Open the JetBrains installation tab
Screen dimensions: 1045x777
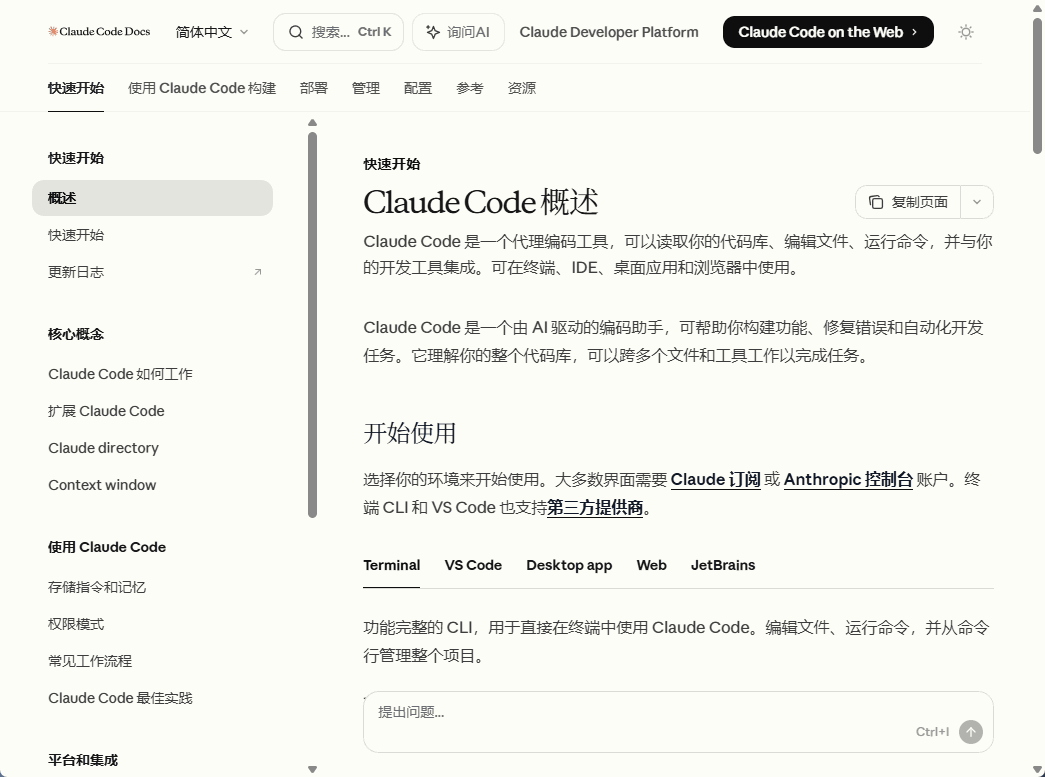(723, 565)
